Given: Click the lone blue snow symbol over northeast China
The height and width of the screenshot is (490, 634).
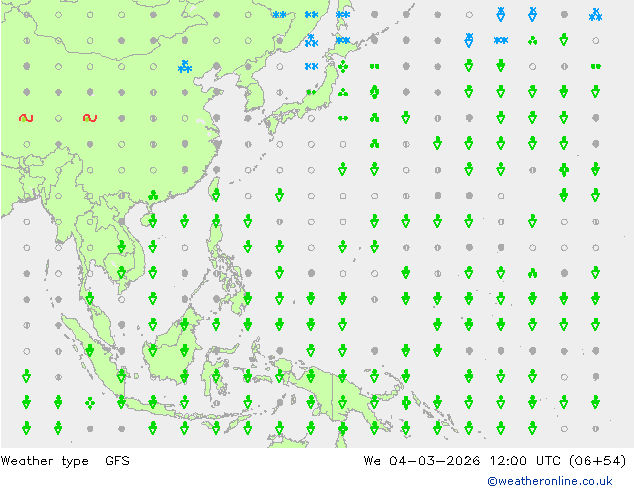Looking at the screenshot, I should [185, 67].
